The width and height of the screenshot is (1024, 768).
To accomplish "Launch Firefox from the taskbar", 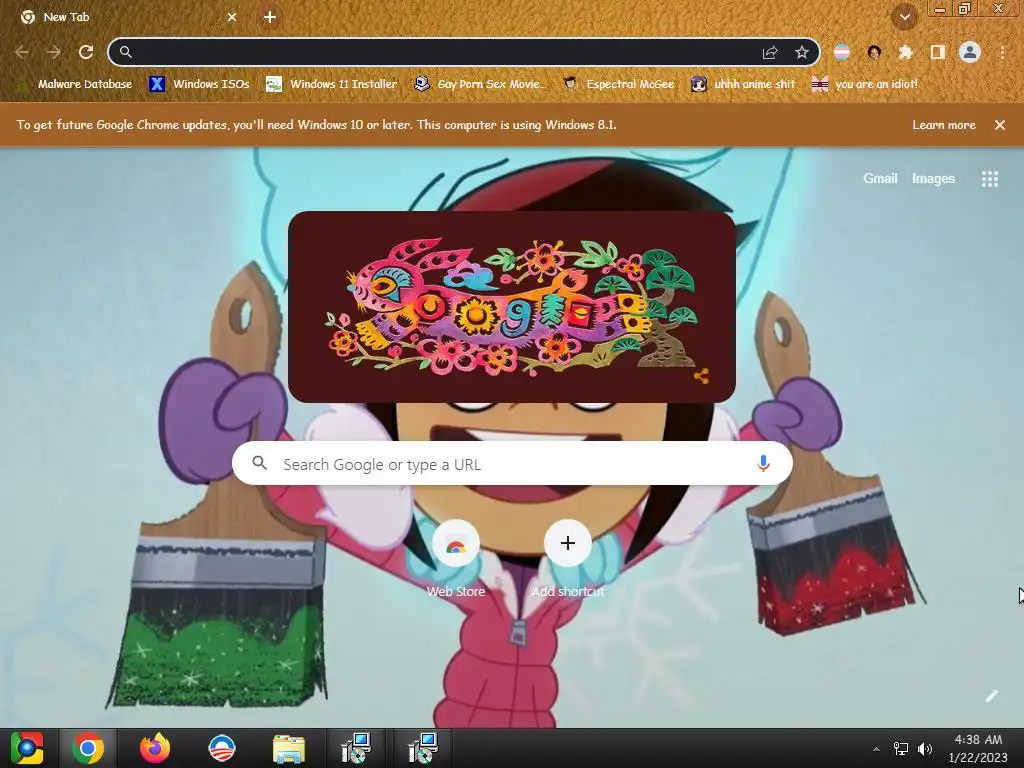I will [x=155, y=748].
